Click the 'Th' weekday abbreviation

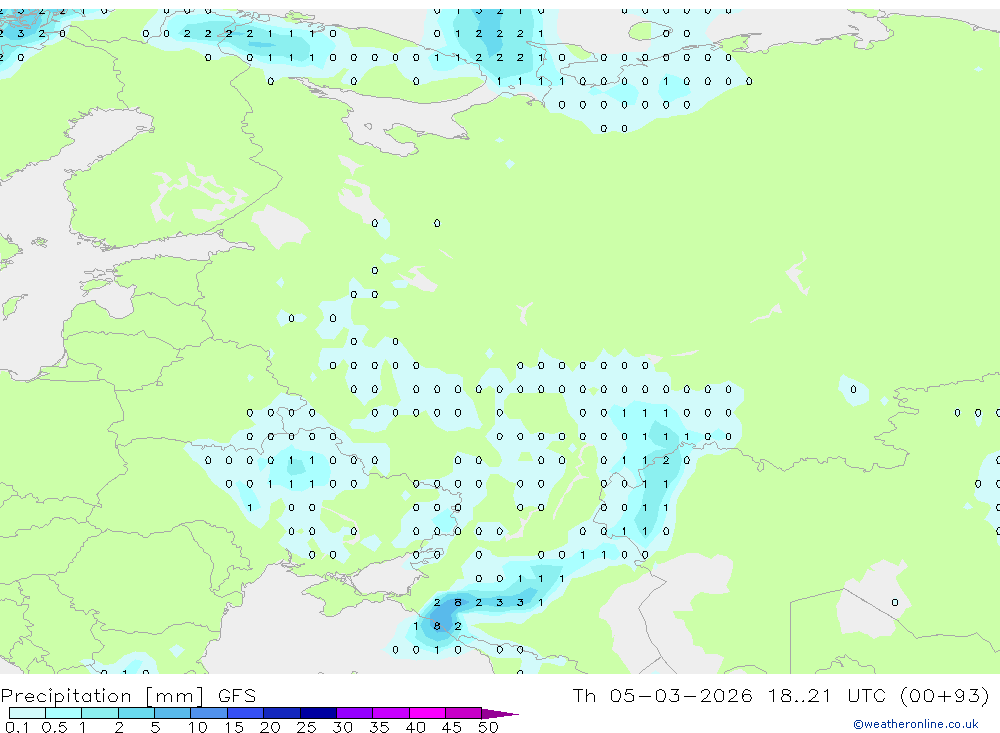click(584, 695)
